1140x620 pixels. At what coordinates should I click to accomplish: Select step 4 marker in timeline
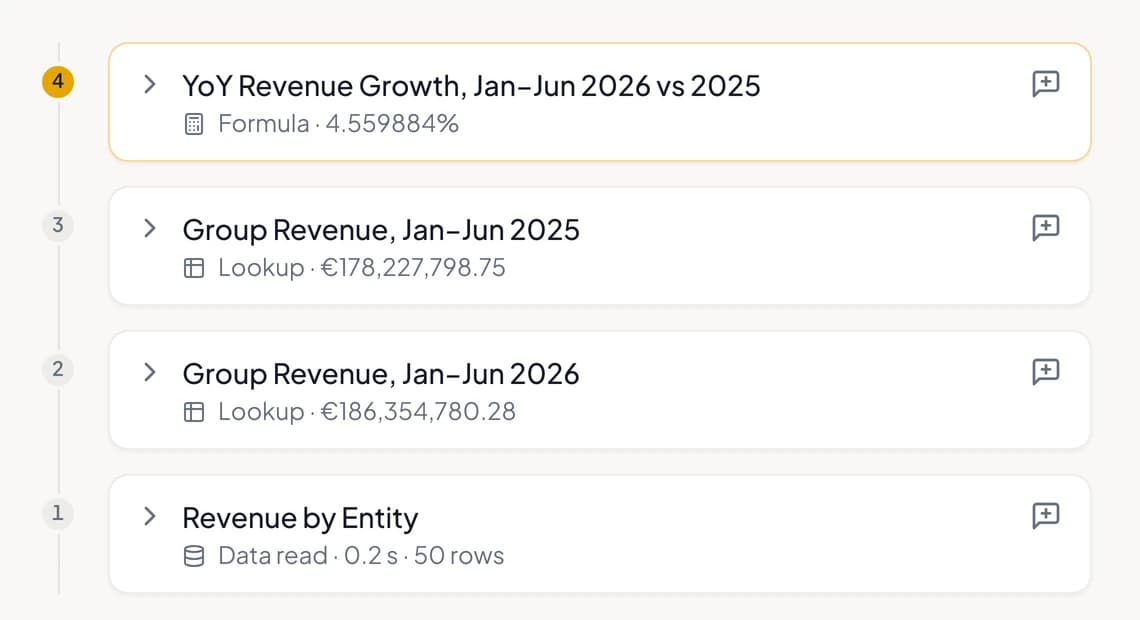pos(58,81)
